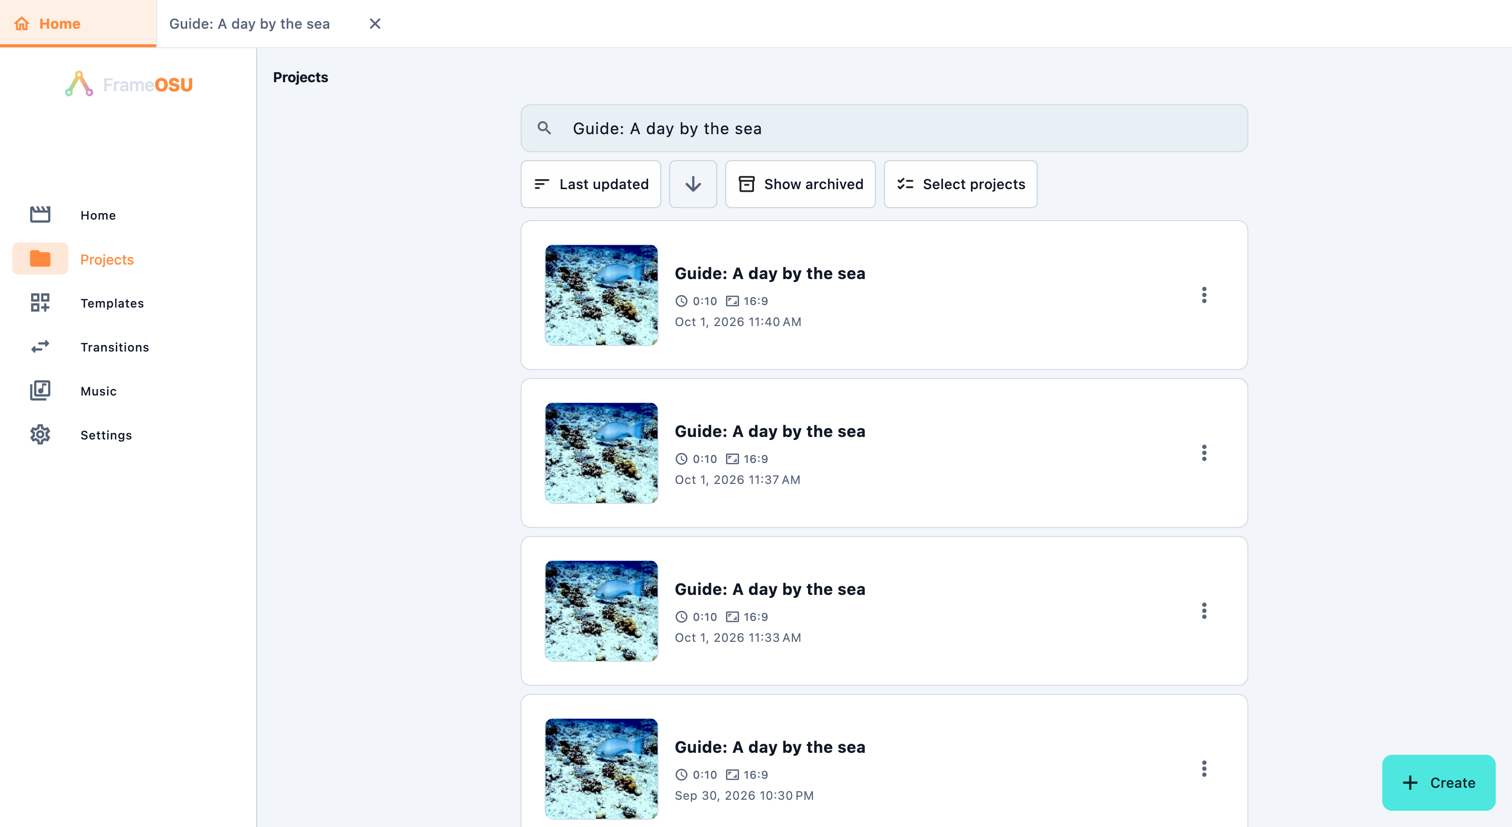Image resolution: width=1512 pixels, height=827 pixels.
Task: Click the Select projects button
Action: 960,184
